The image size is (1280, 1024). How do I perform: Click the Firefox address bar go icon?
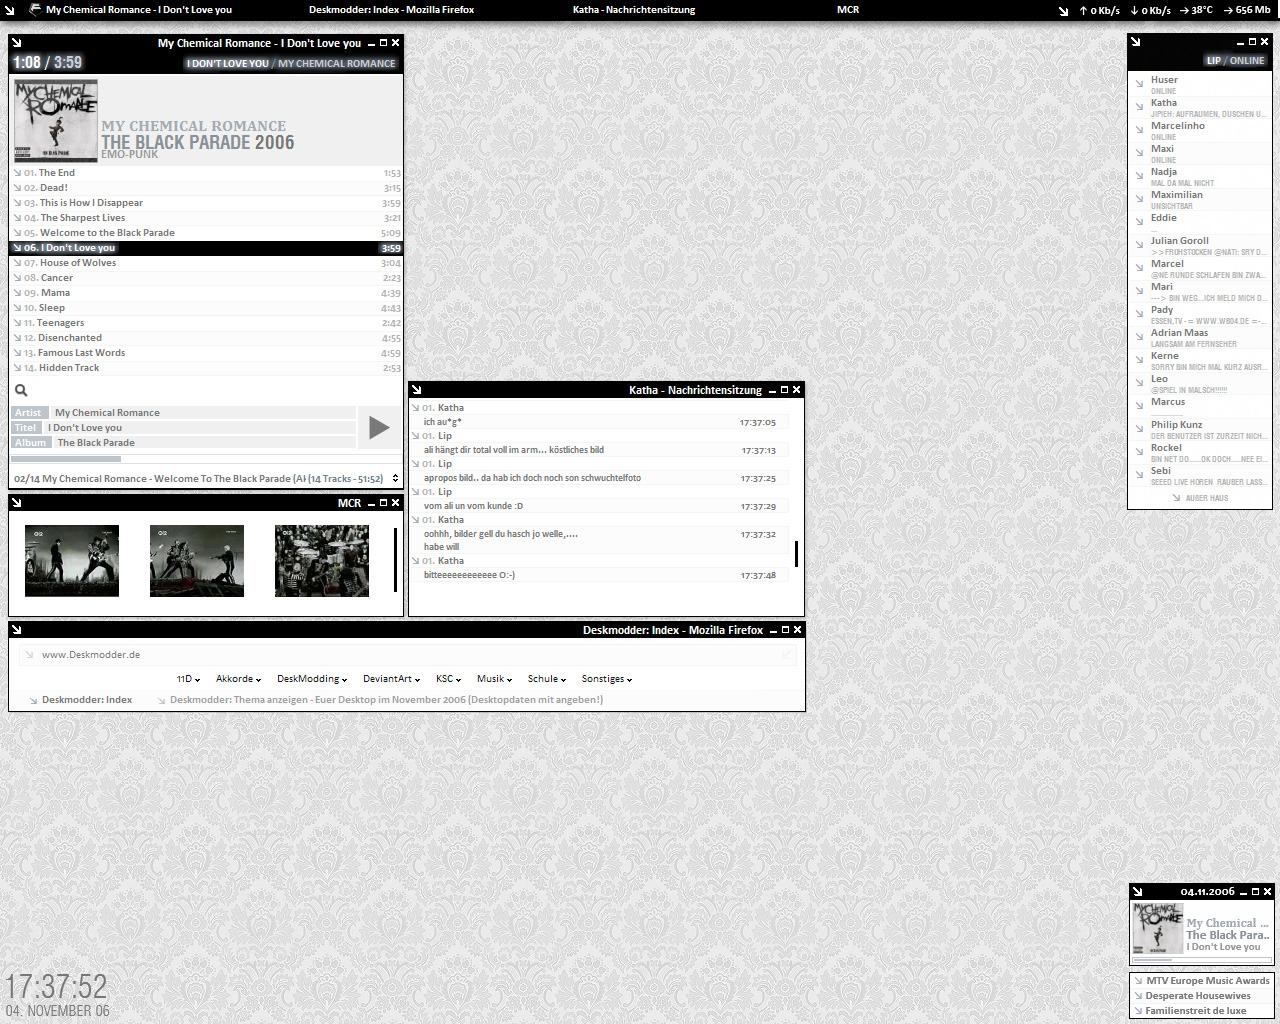coord(788,655)
